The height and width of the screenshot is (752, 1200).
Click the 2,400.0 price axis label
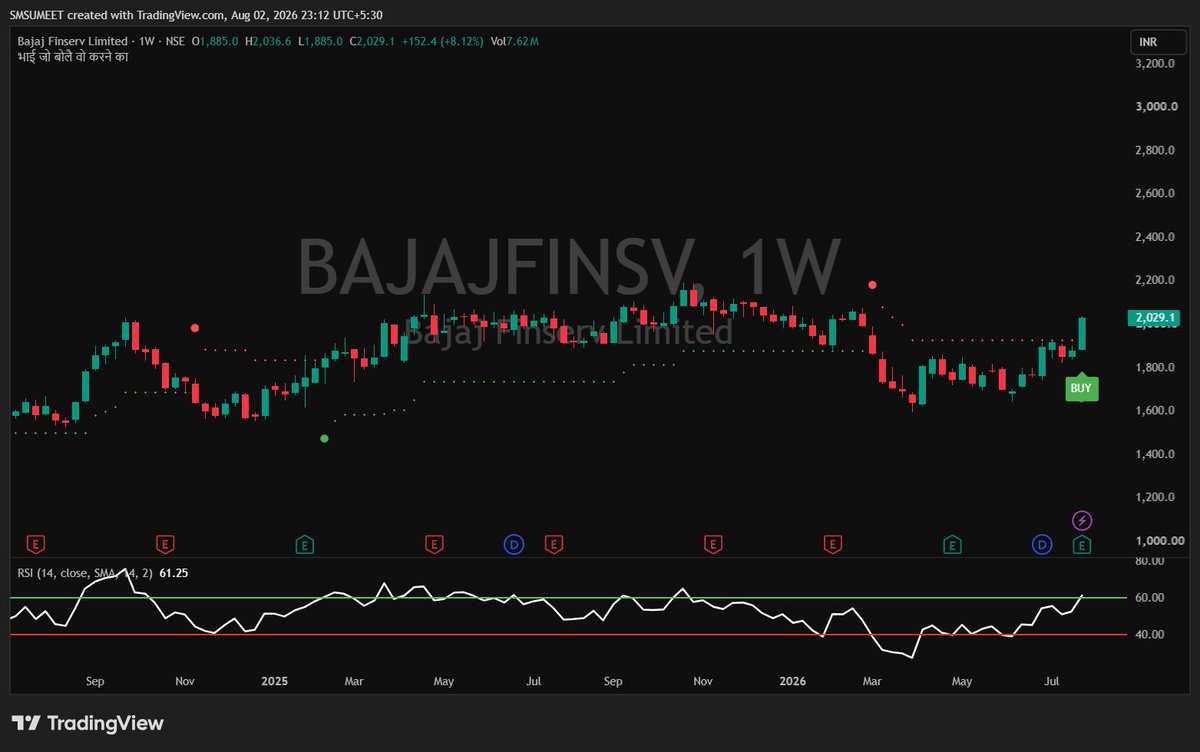1153,237
